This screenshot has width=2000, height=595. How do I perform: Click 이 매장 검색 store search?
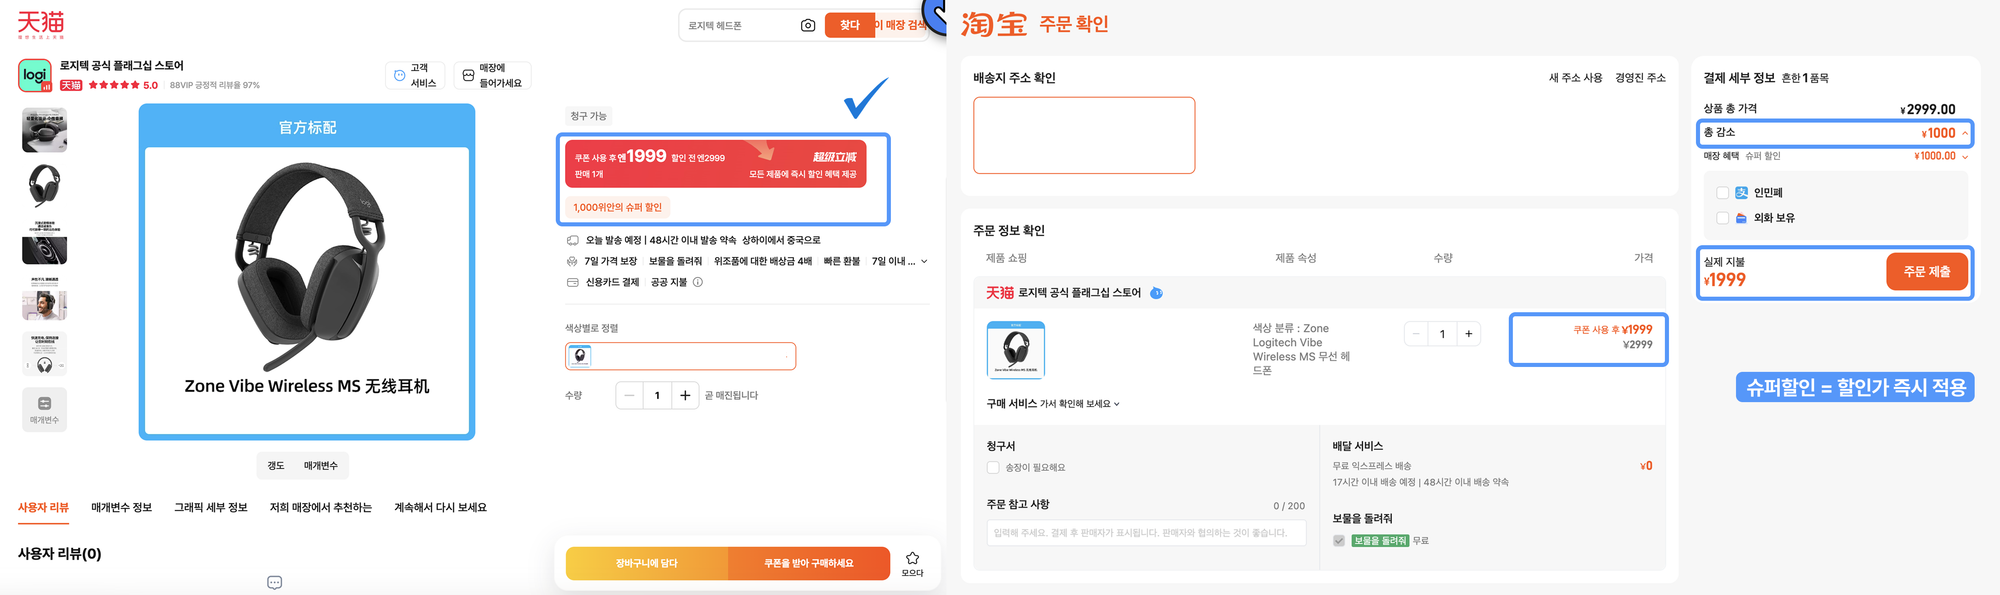click(x=901, y=25)
